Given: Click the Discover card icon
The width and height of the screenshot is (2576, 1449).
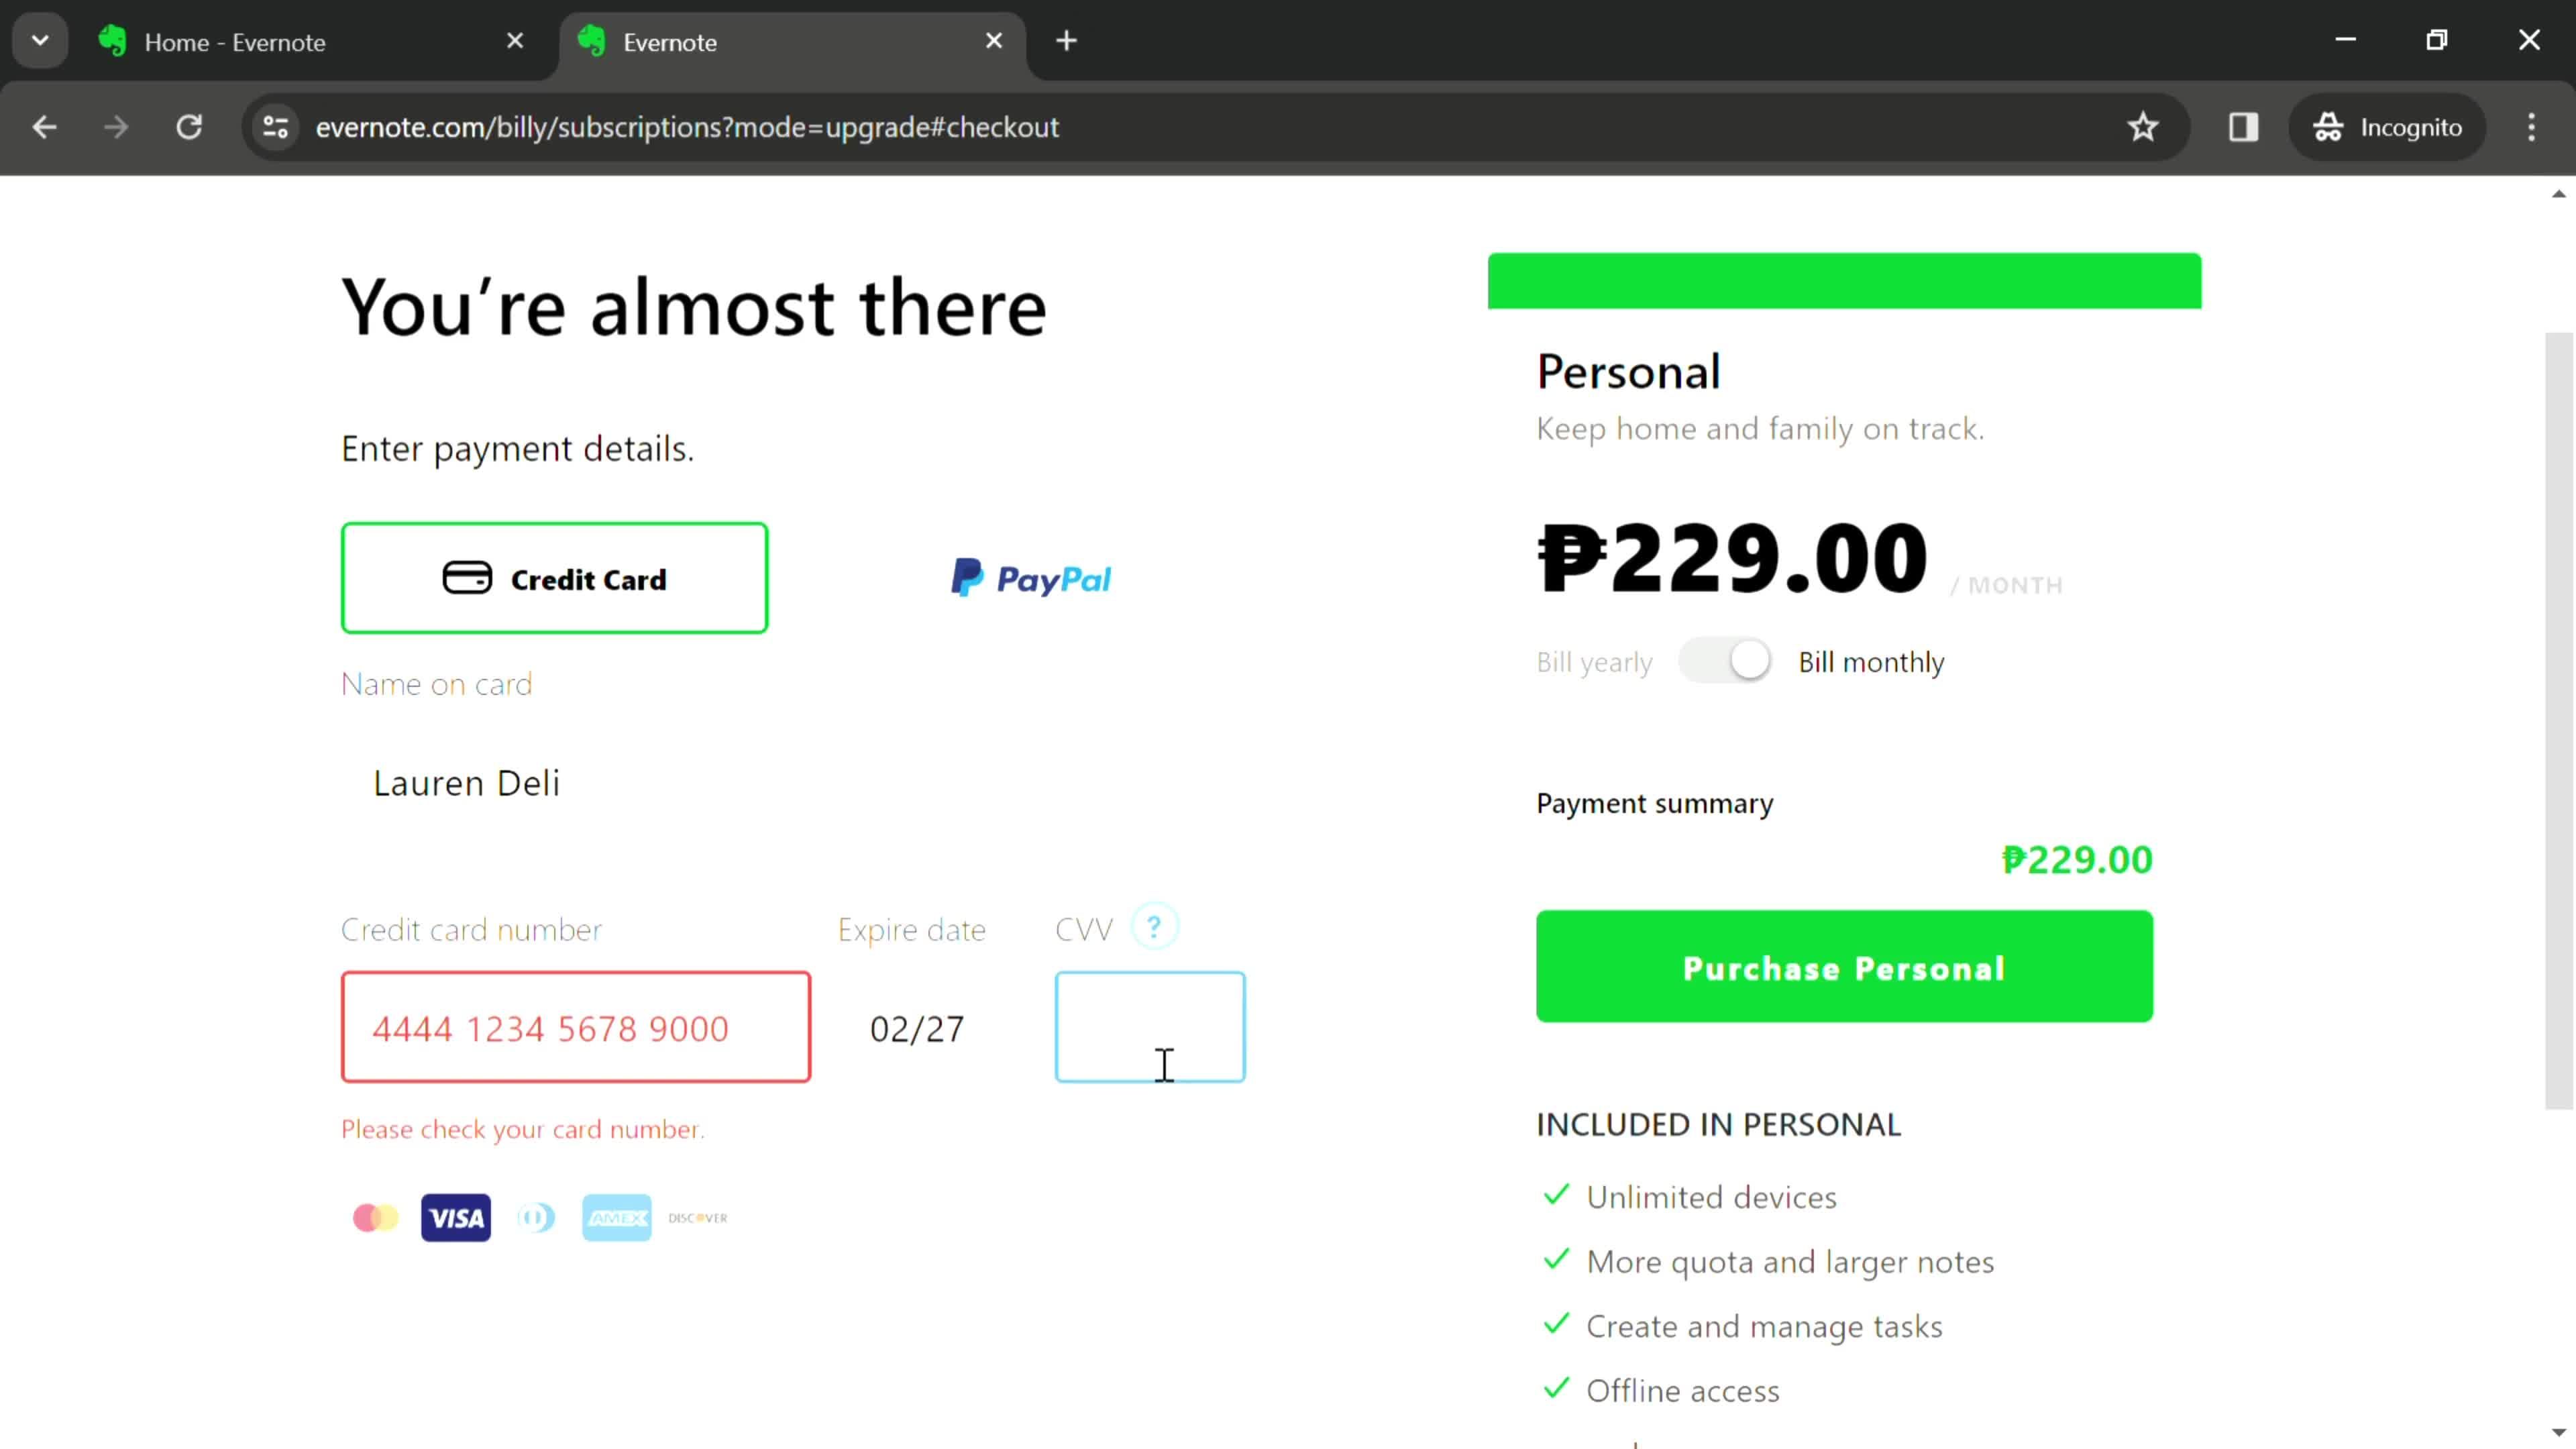Looking at the screenshot, I should pyautogui.click(x=699, y=1219).
